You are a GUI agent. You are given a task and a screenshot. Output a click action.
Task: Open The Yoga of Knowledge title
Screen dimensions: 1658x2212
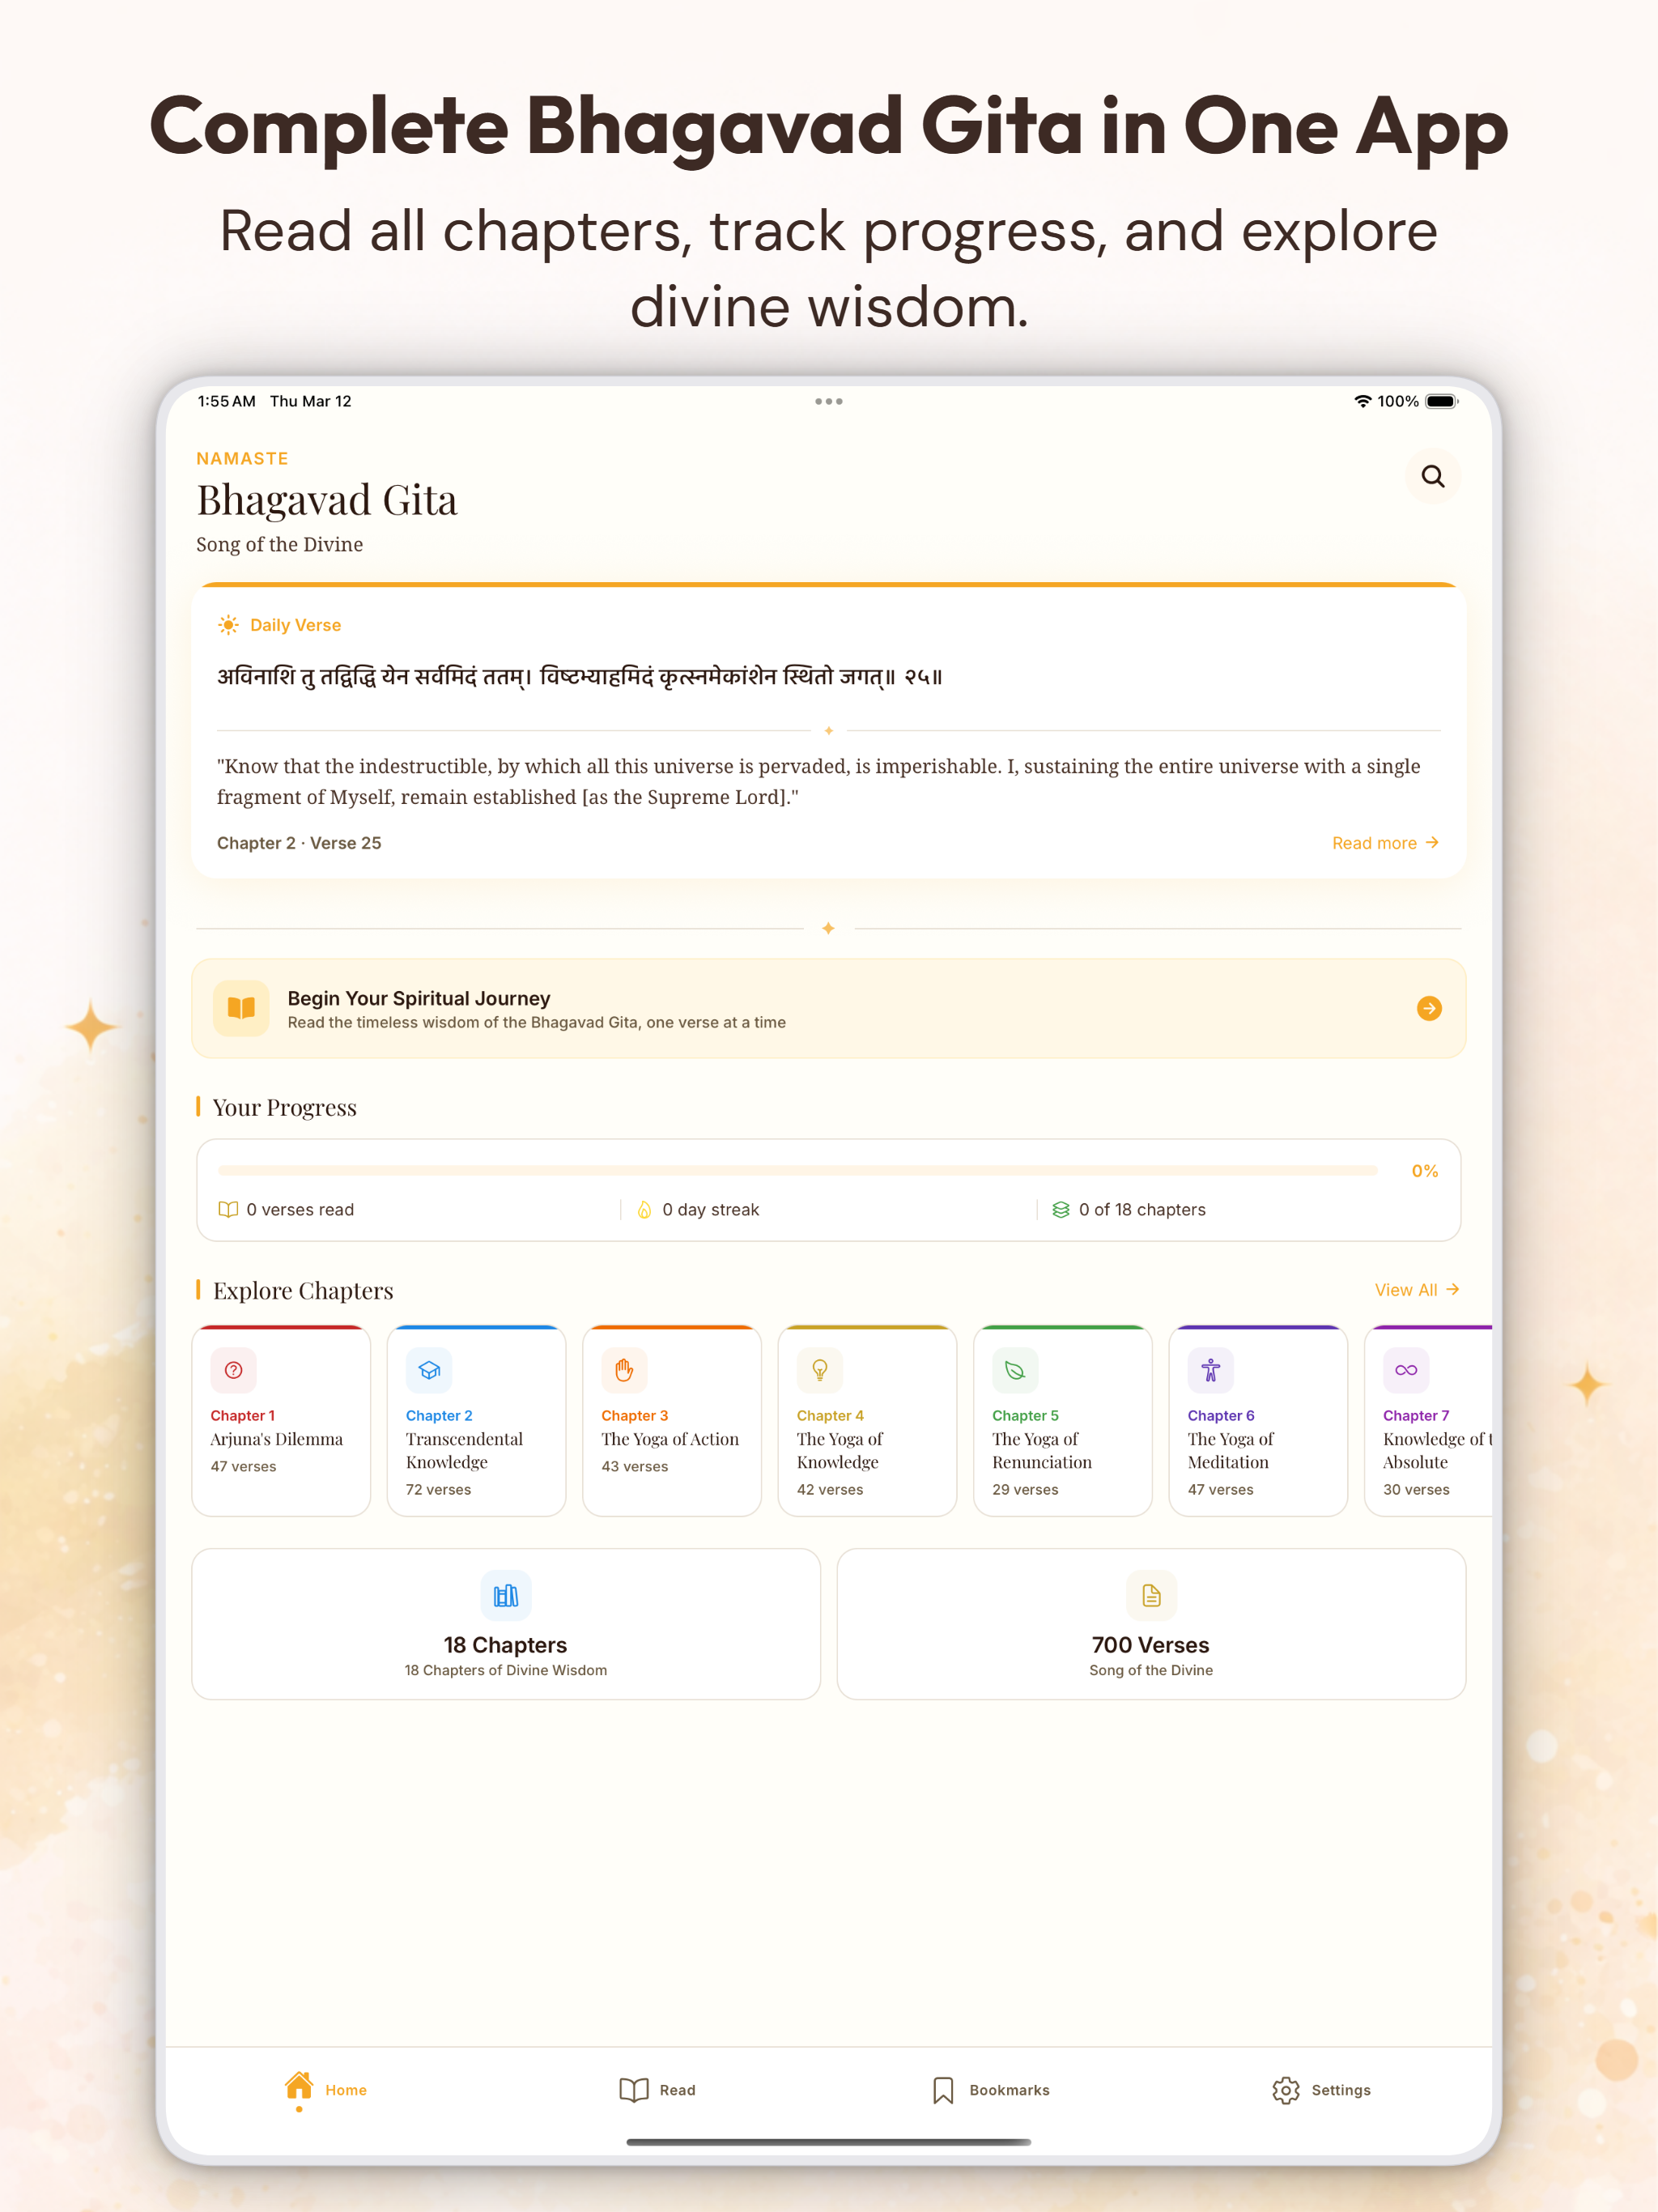tap(840, 1450)
